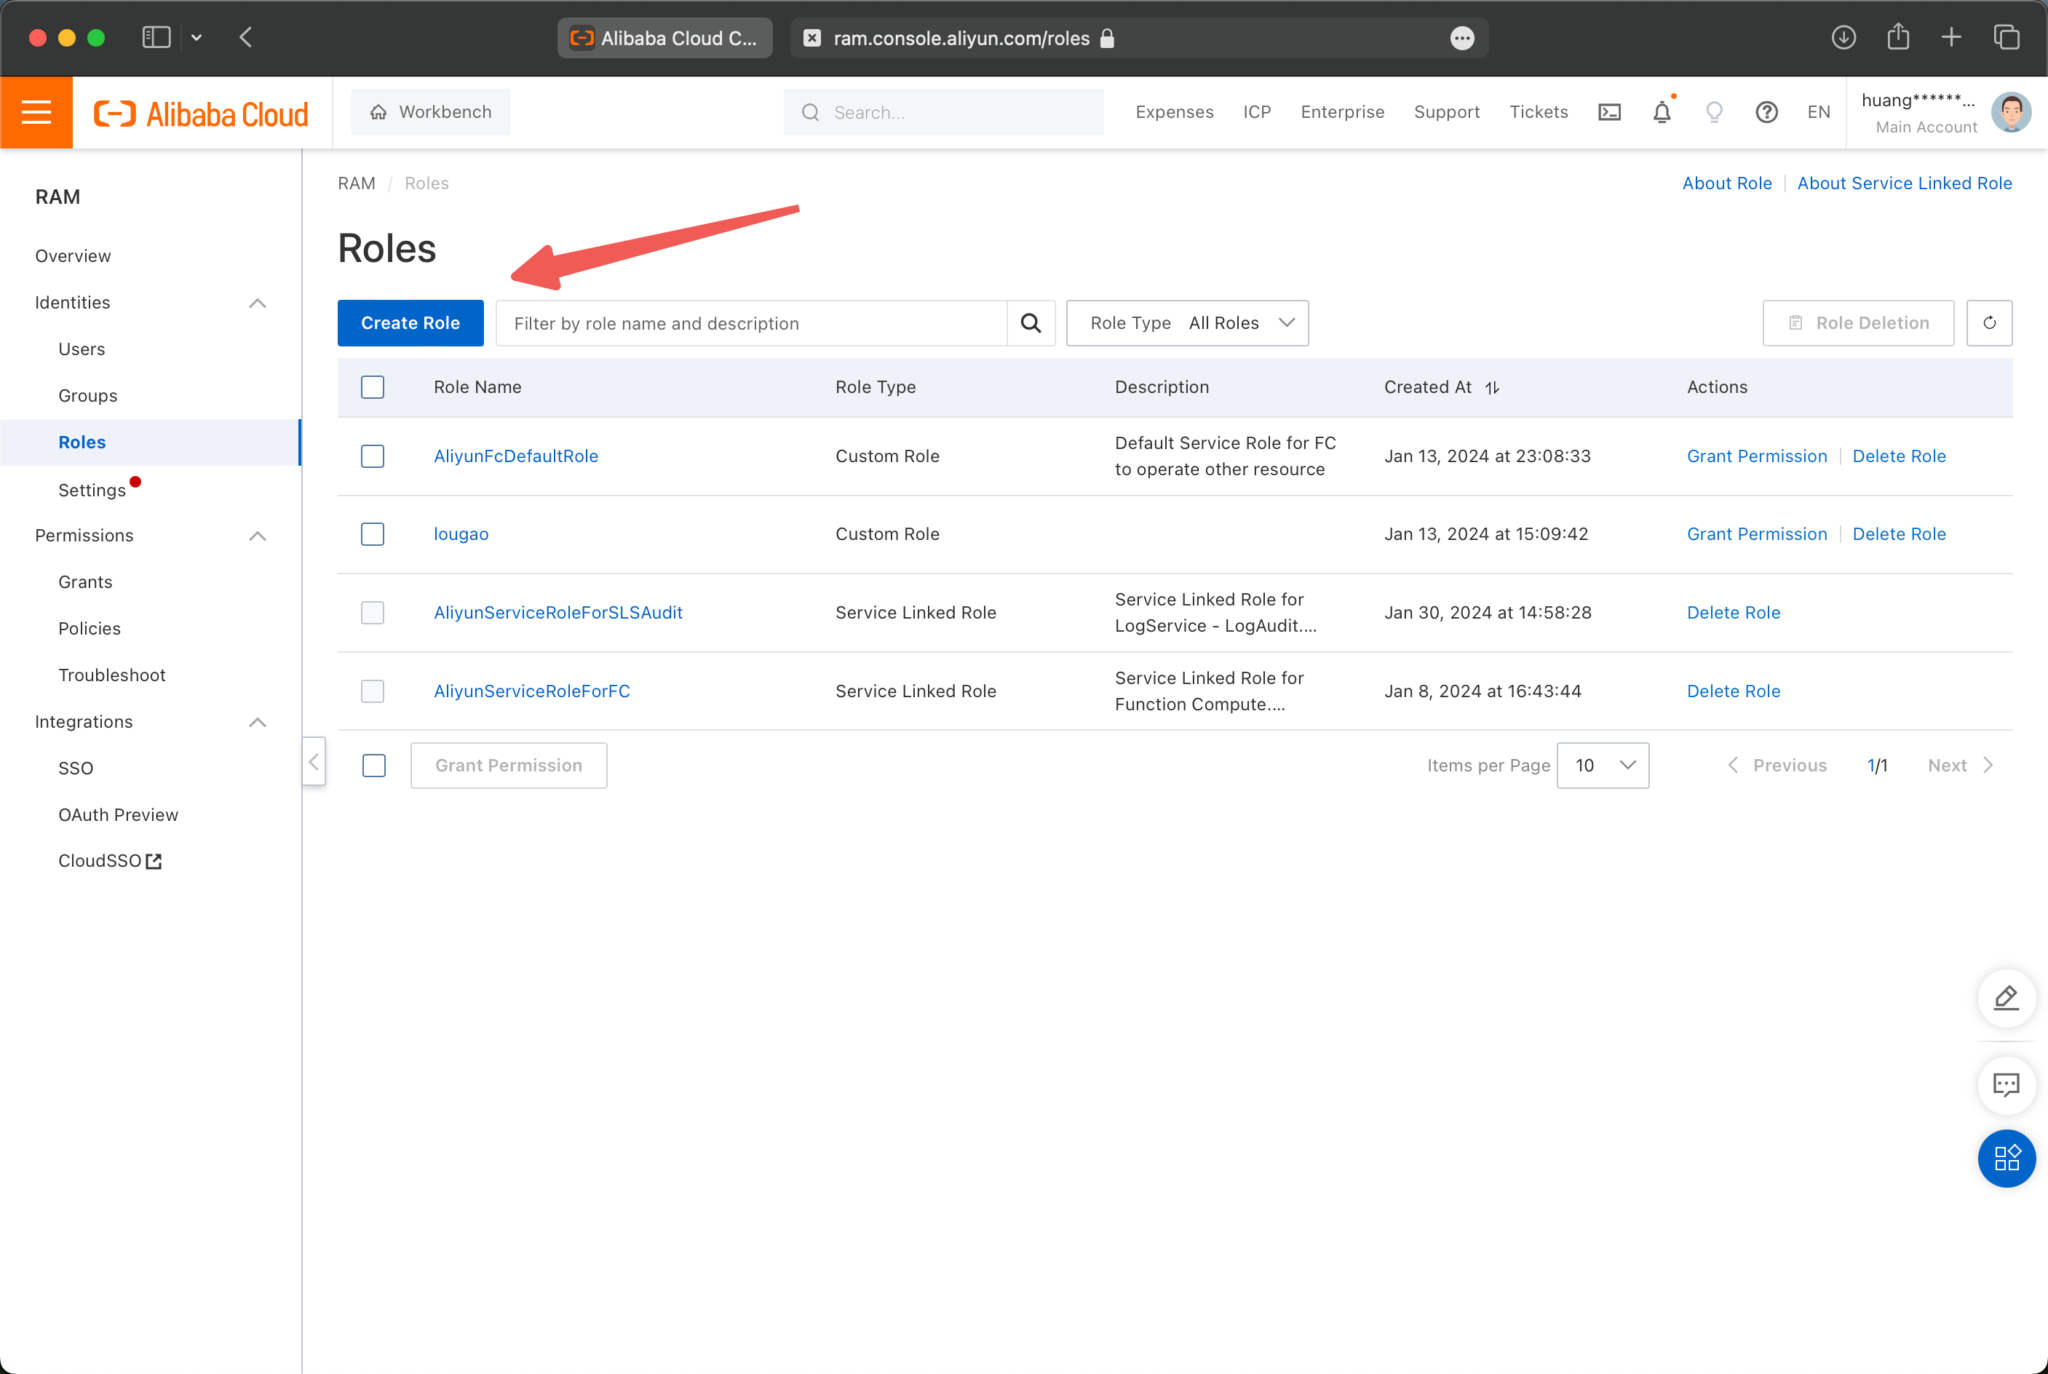
Task: Switch language with EN selector
Action: [1819, 112]
